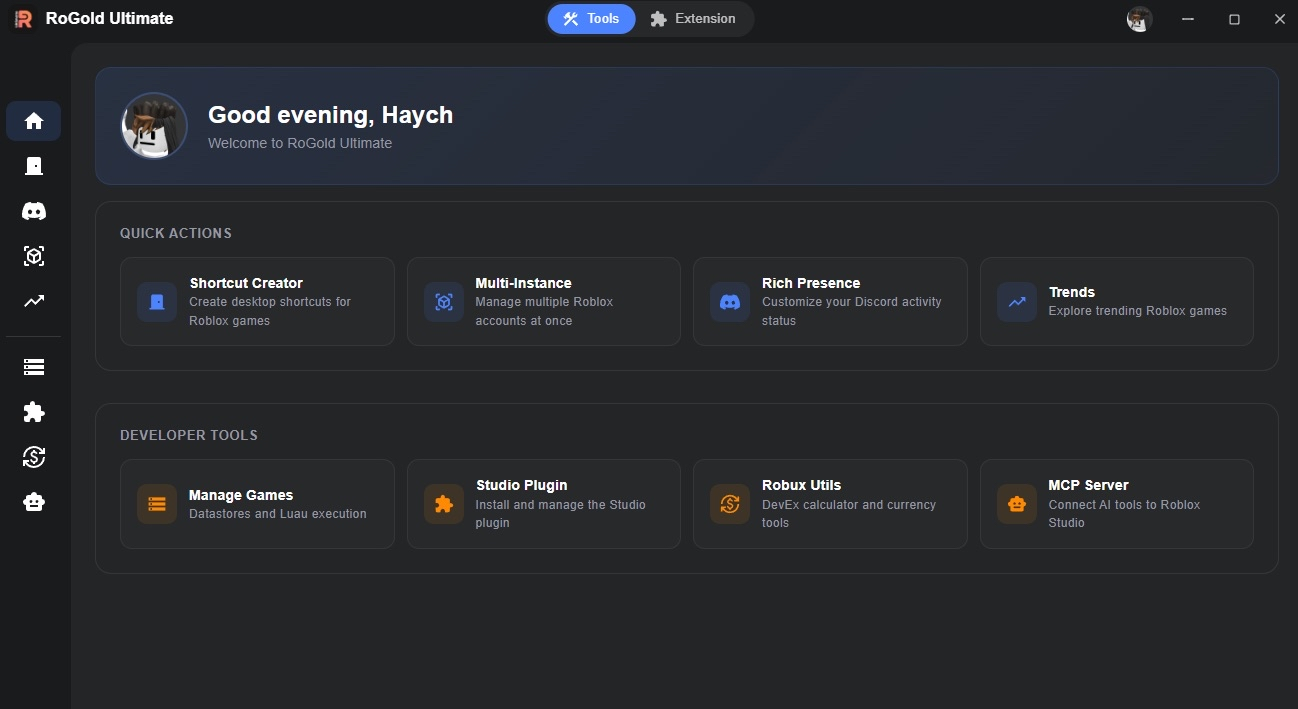1298x709 pixels.
Task: Open Trends from sidebar arrow icon
Action: [34, 301]
